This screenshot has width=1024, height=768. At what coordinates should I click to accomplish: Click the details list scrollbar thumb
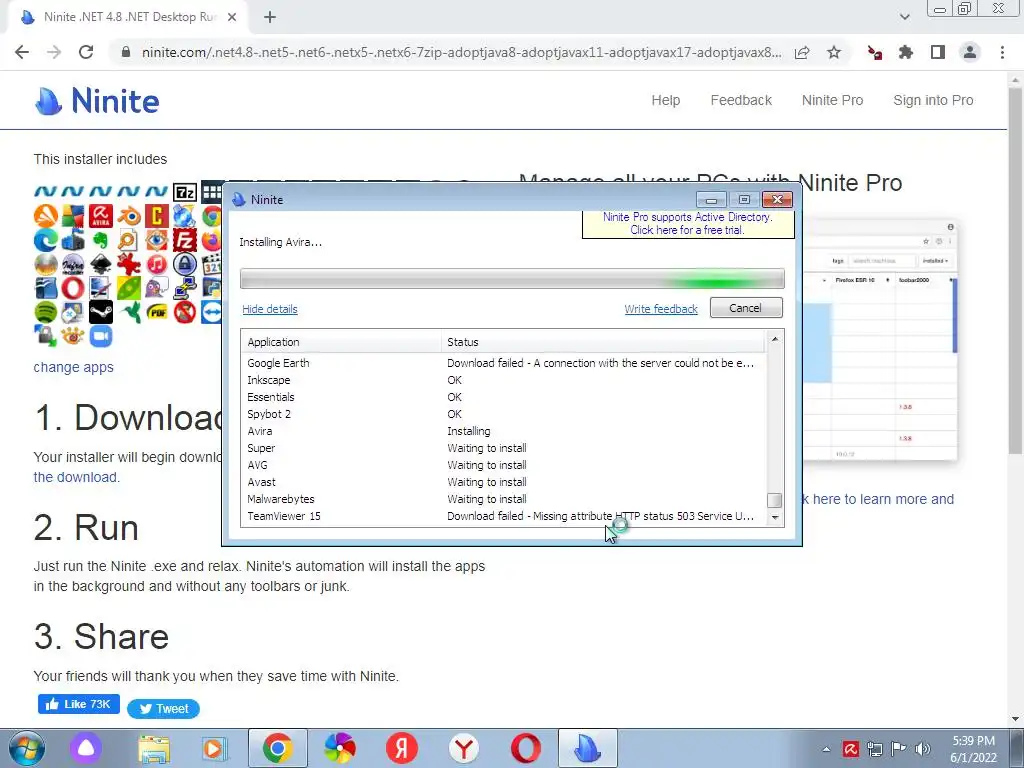coord(775,500)
